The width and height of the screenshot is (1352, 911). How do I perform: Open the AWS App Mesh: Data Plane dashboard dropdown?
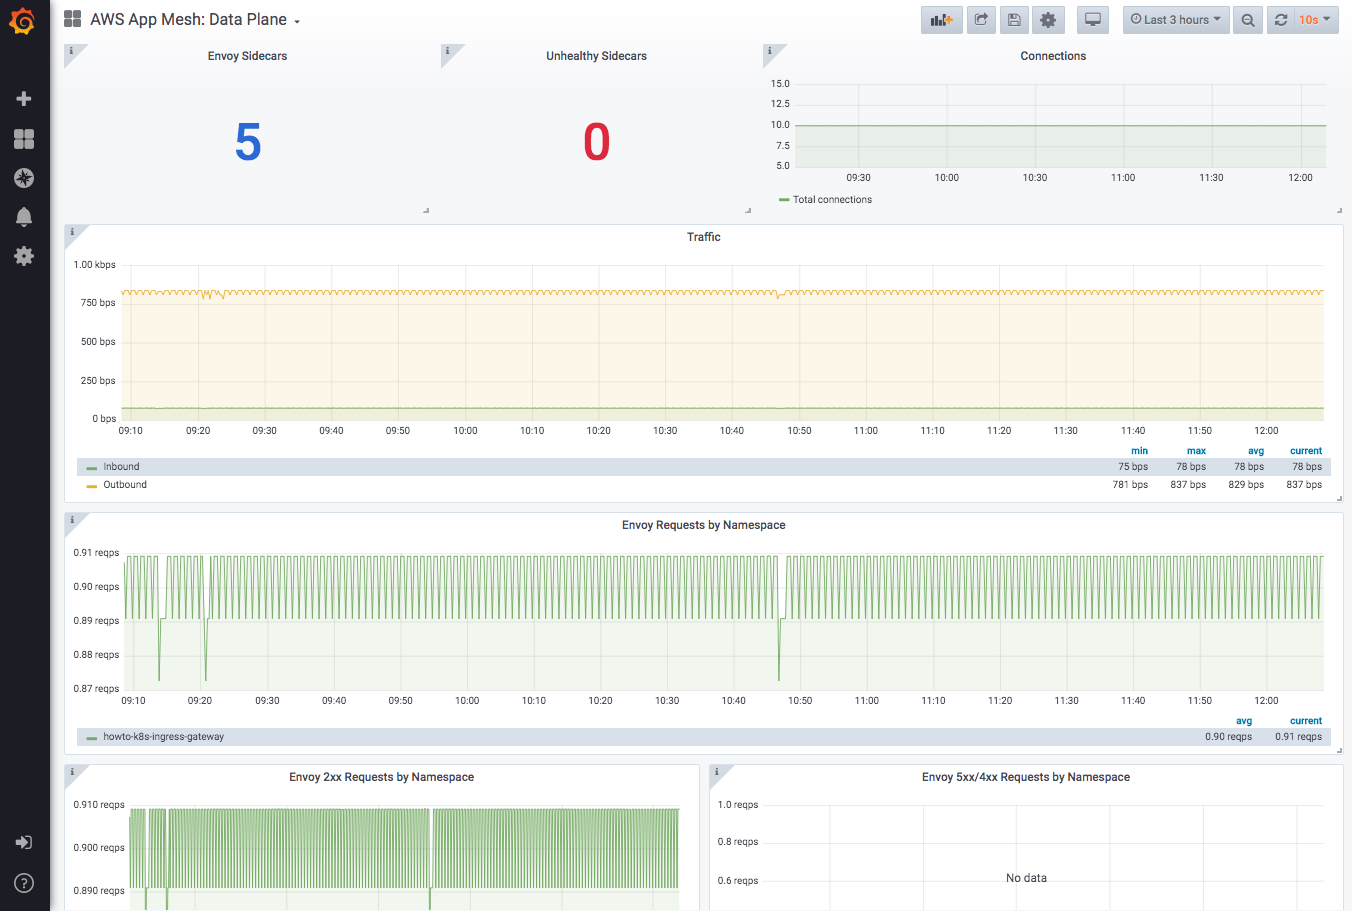195,20
